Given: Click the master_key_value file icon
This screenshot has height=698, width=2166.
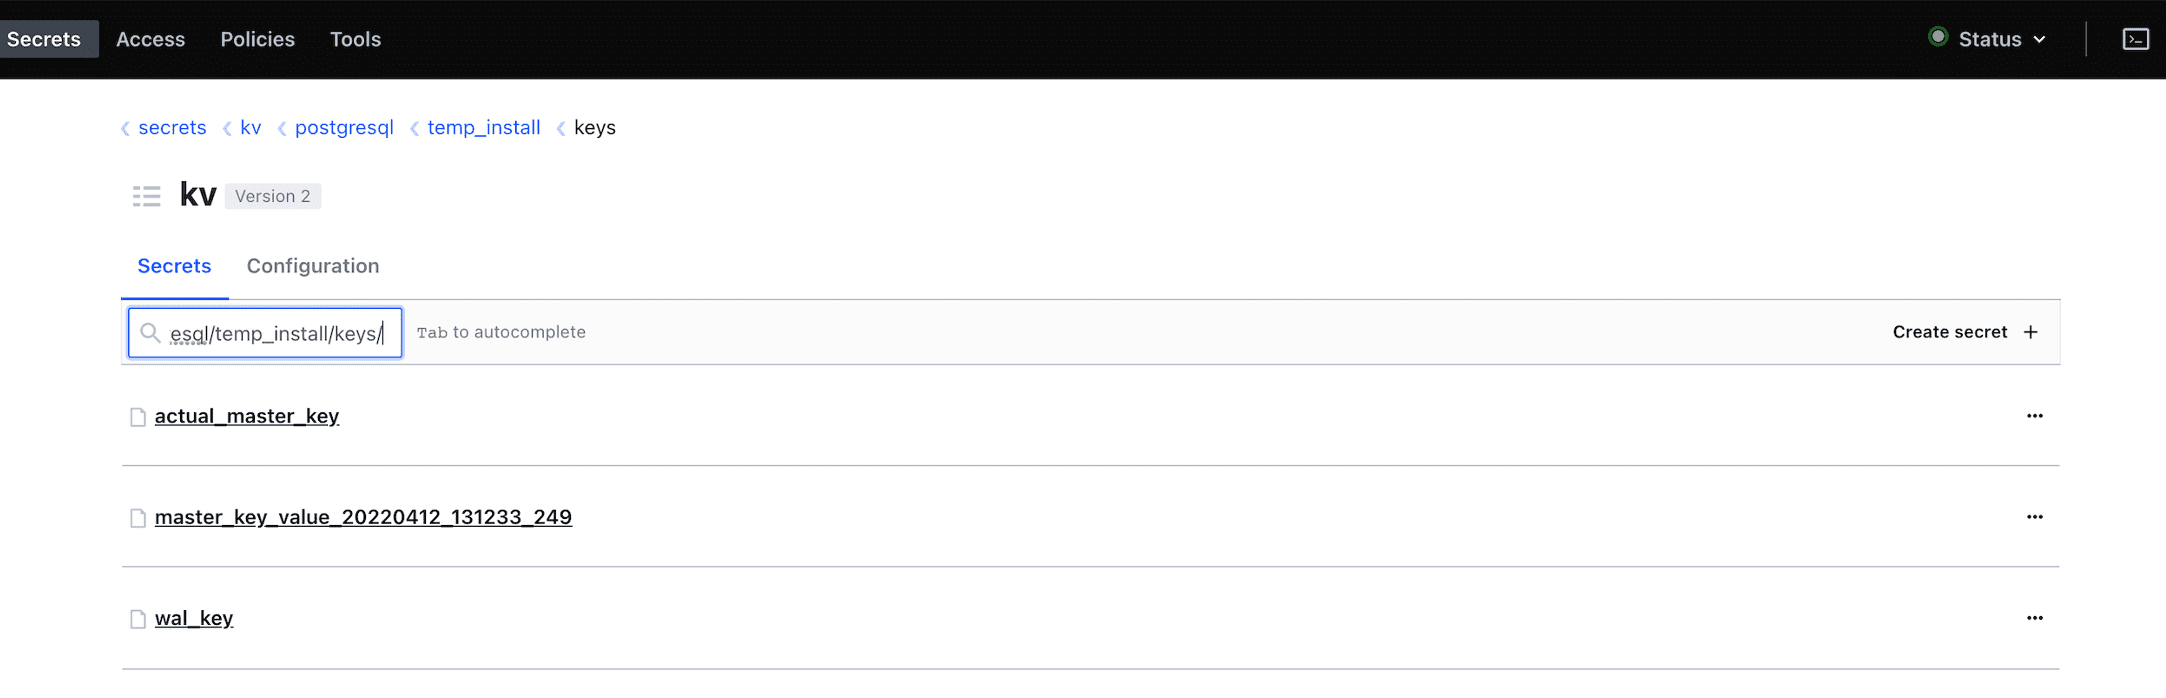Looking at the screenshot, I should (x=138, y=518).
